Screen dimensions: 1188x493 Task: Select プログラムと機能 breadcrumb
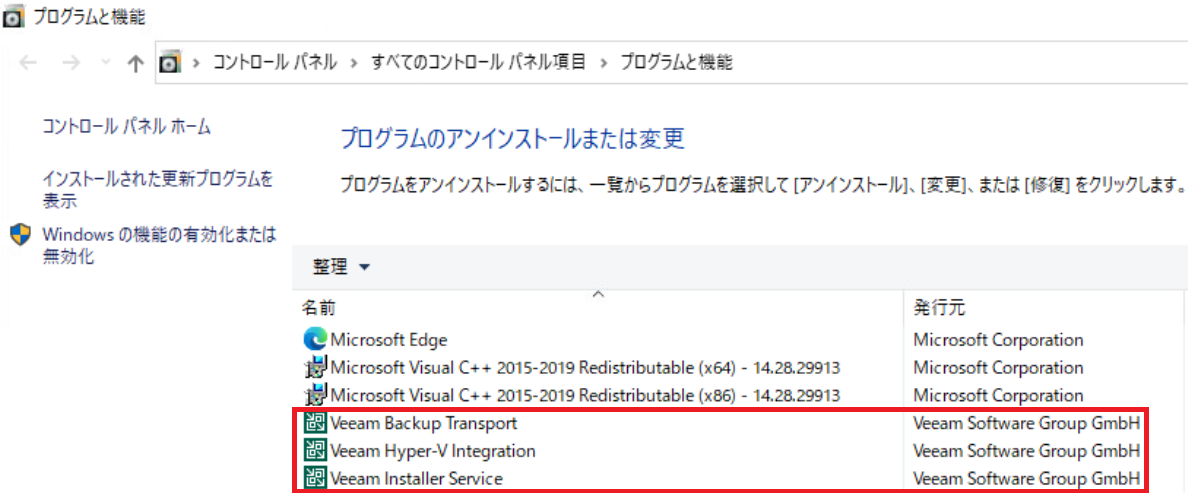coord(677,63)
